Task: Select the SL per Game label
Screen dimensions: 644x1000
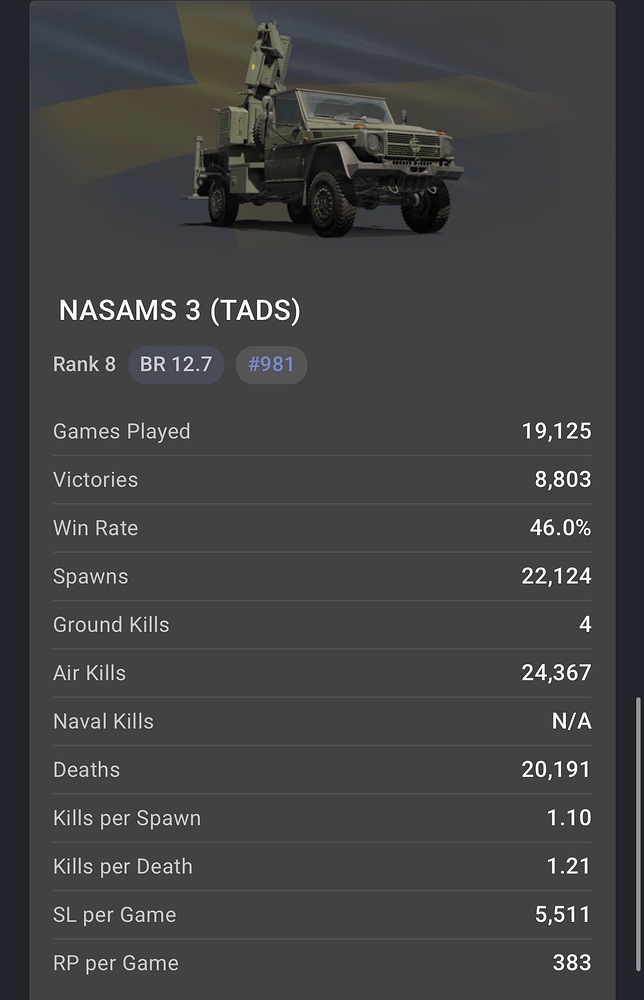Action: coord(114,915)
